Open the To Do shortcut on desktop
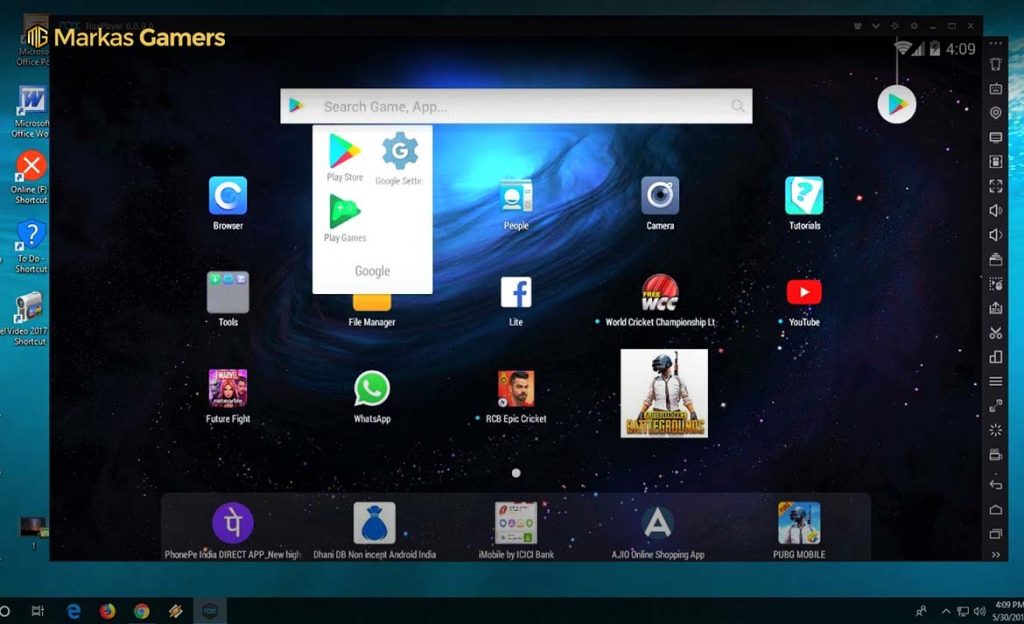The width and height of the screenshot is (1024, 624). coord(31,245)
